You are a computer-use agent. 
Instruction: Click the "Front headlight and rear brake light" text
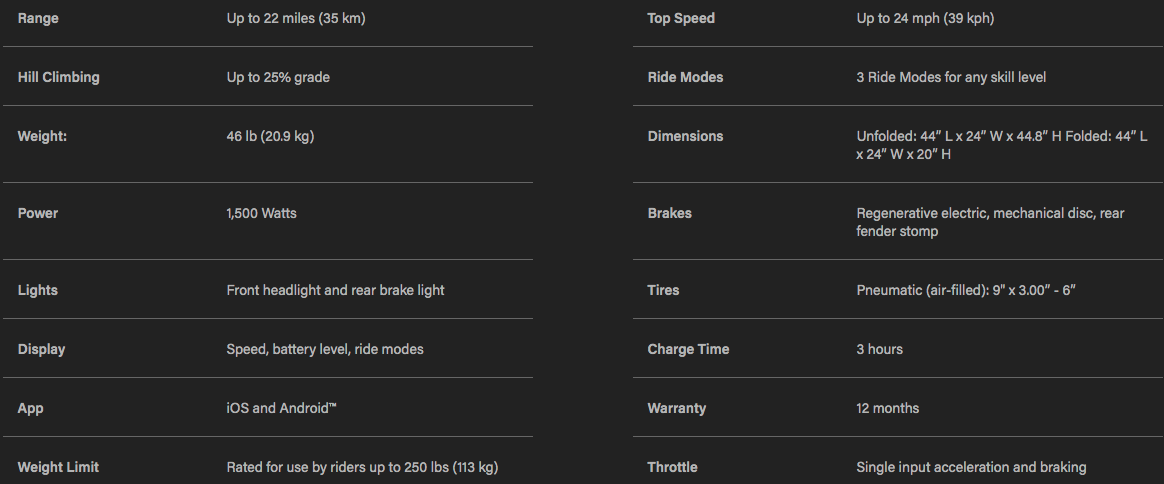coord(336,290)
